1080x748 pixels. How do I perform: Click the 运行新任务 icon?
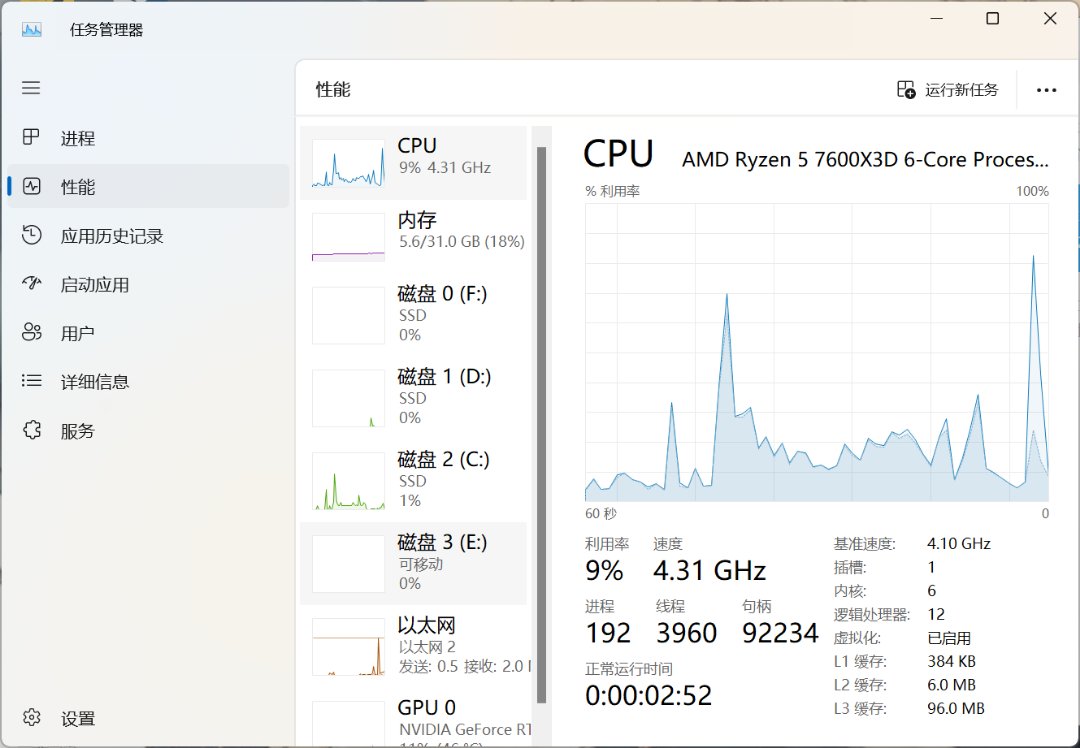coord(906,90)
